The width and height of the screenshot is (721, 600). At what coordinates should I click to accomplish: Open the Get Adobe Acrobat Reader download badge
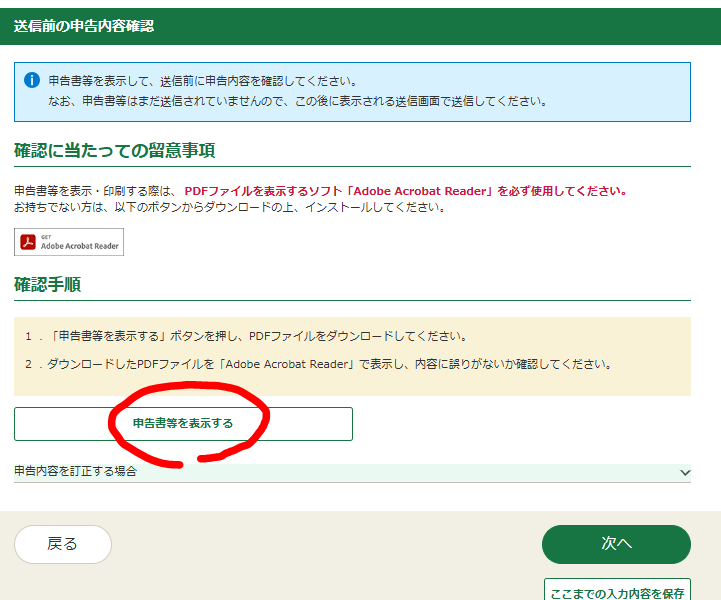69,242
